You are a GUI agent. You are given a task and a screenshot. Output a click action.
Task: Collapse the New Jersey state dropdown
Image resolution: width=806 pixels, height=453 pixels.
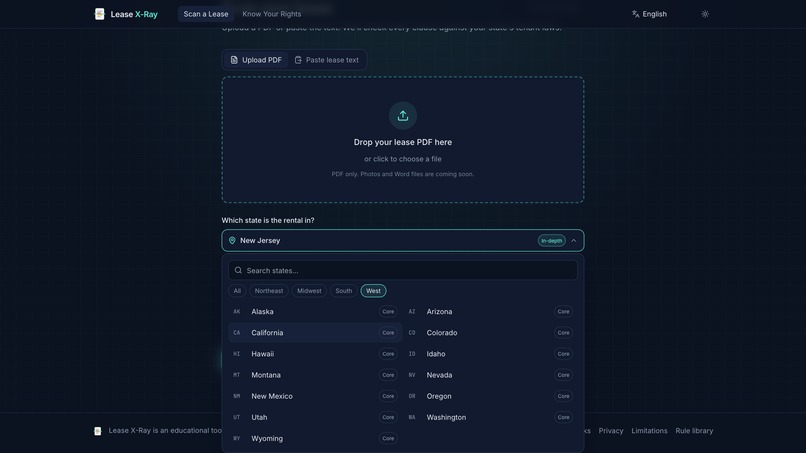point(402,240)
